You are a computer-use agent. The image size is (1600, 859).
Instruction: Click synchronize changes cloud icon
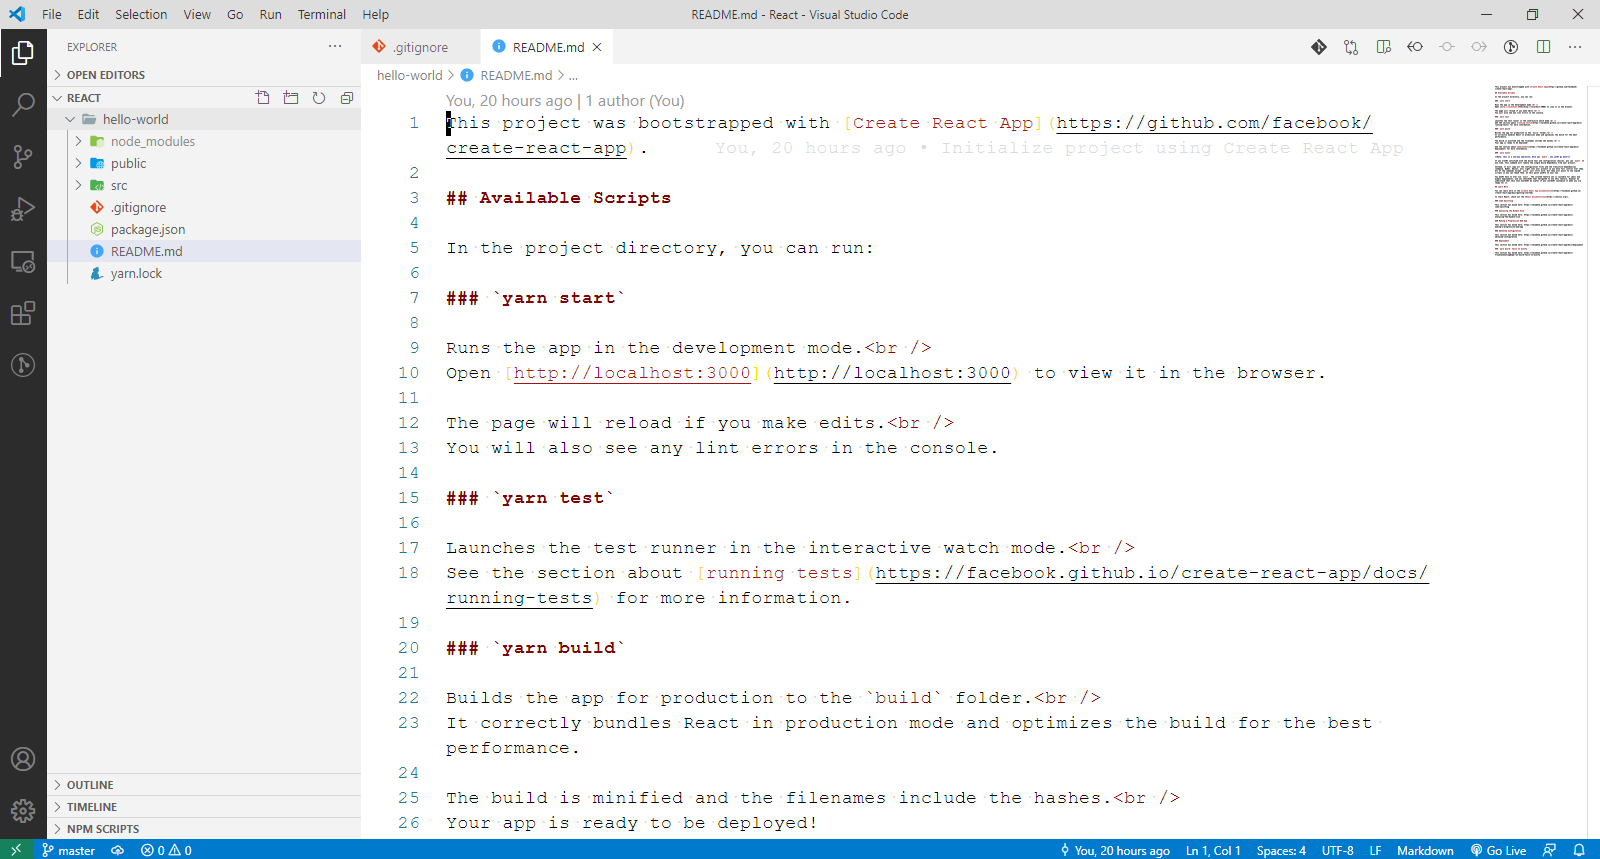point(117,850)
